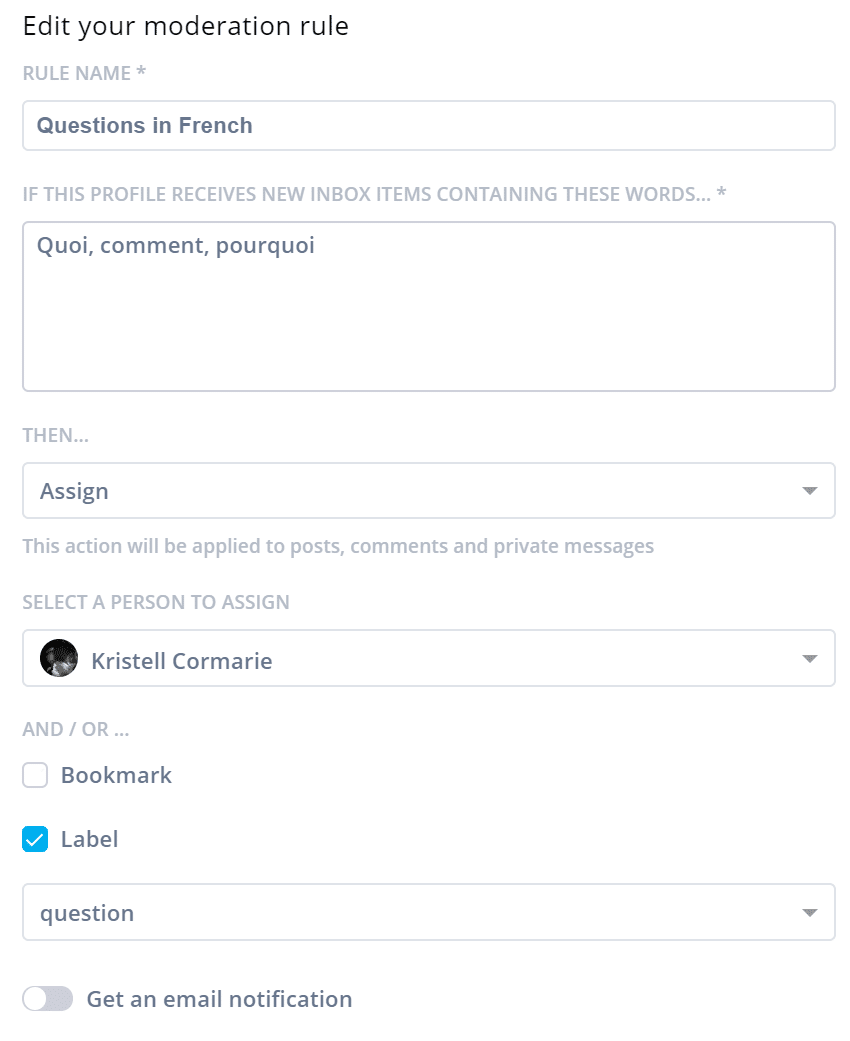Viewport: 850px width, 1041px height.
Task: Click the Edit your moderation rule heading
Action: click(x=185, y=27)
